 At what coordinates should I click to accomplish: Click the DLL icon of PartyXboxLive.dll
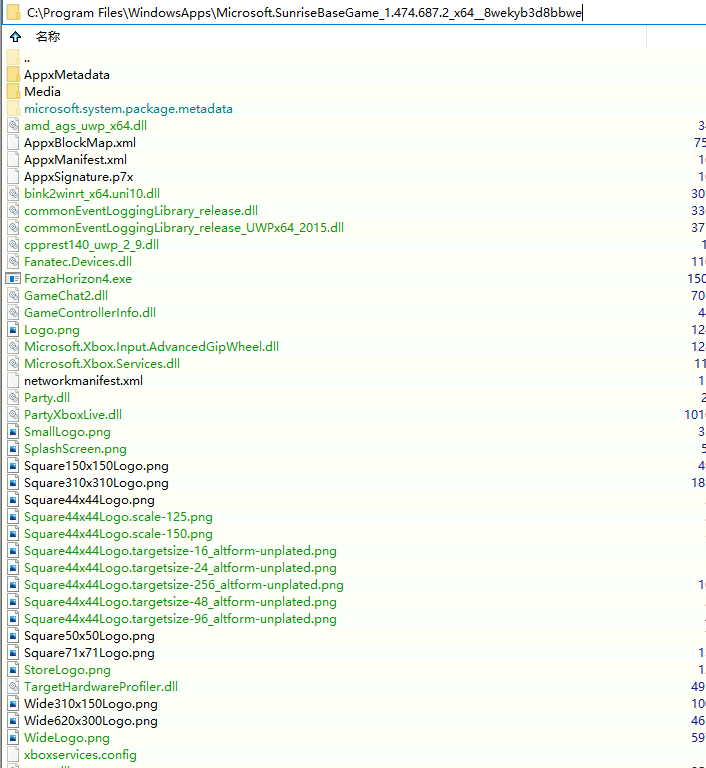pos(14,415)
